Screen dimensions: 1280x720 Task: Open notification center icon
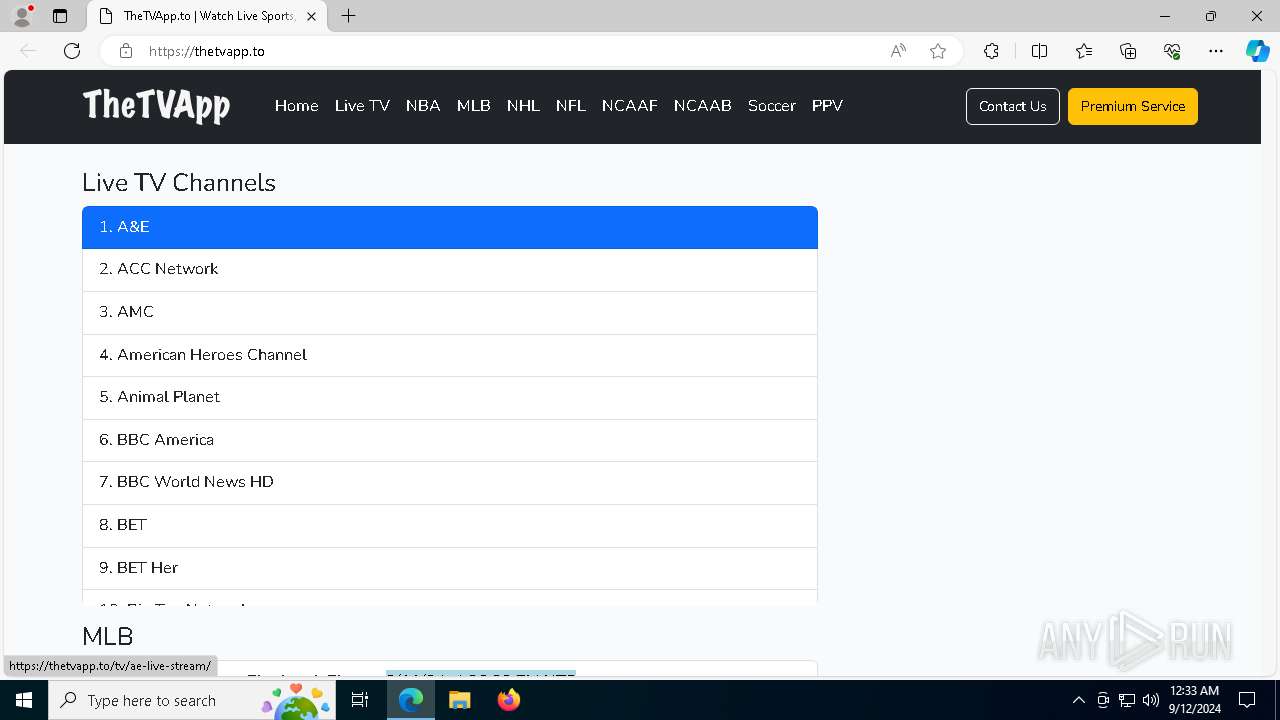(1247, 700)
